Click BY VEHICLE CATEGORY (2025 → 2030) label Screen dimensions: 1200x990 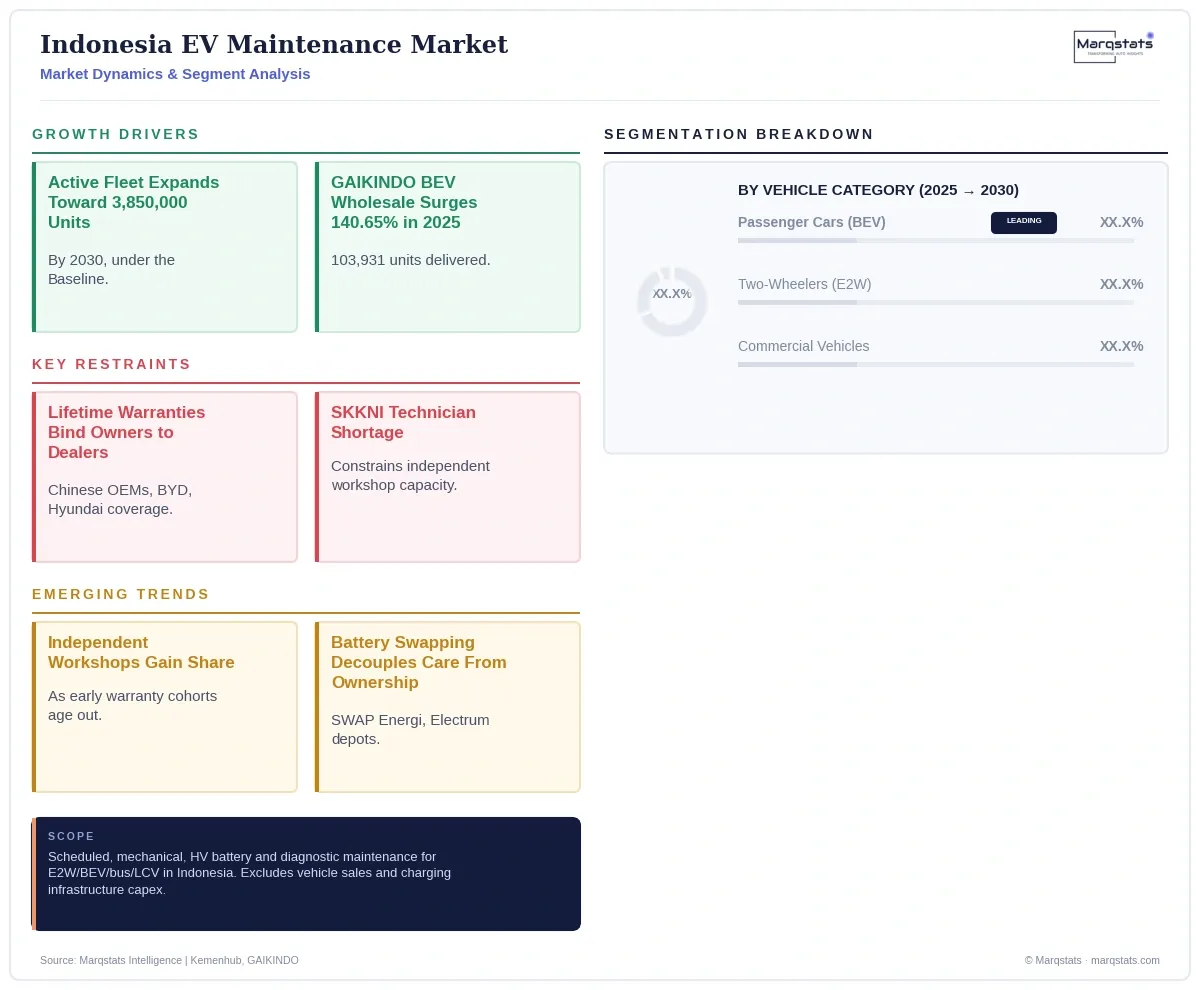(878, 190)
